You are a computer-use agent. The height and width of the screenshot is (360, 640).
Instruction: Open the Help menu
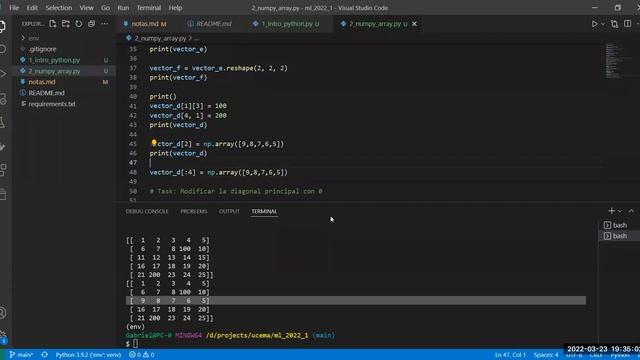[175, 8]
